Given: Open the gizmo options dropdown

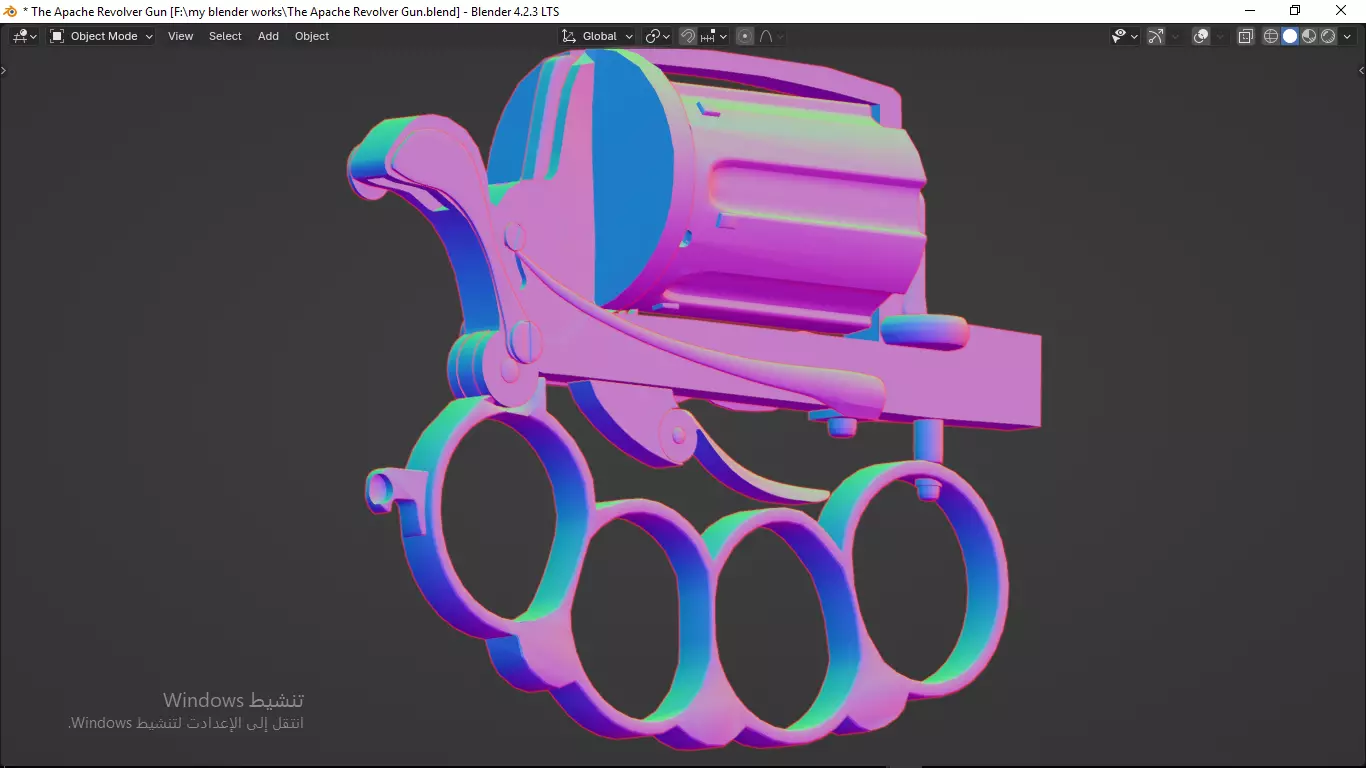Looking at the screenshot, I should pos(1175,36).
